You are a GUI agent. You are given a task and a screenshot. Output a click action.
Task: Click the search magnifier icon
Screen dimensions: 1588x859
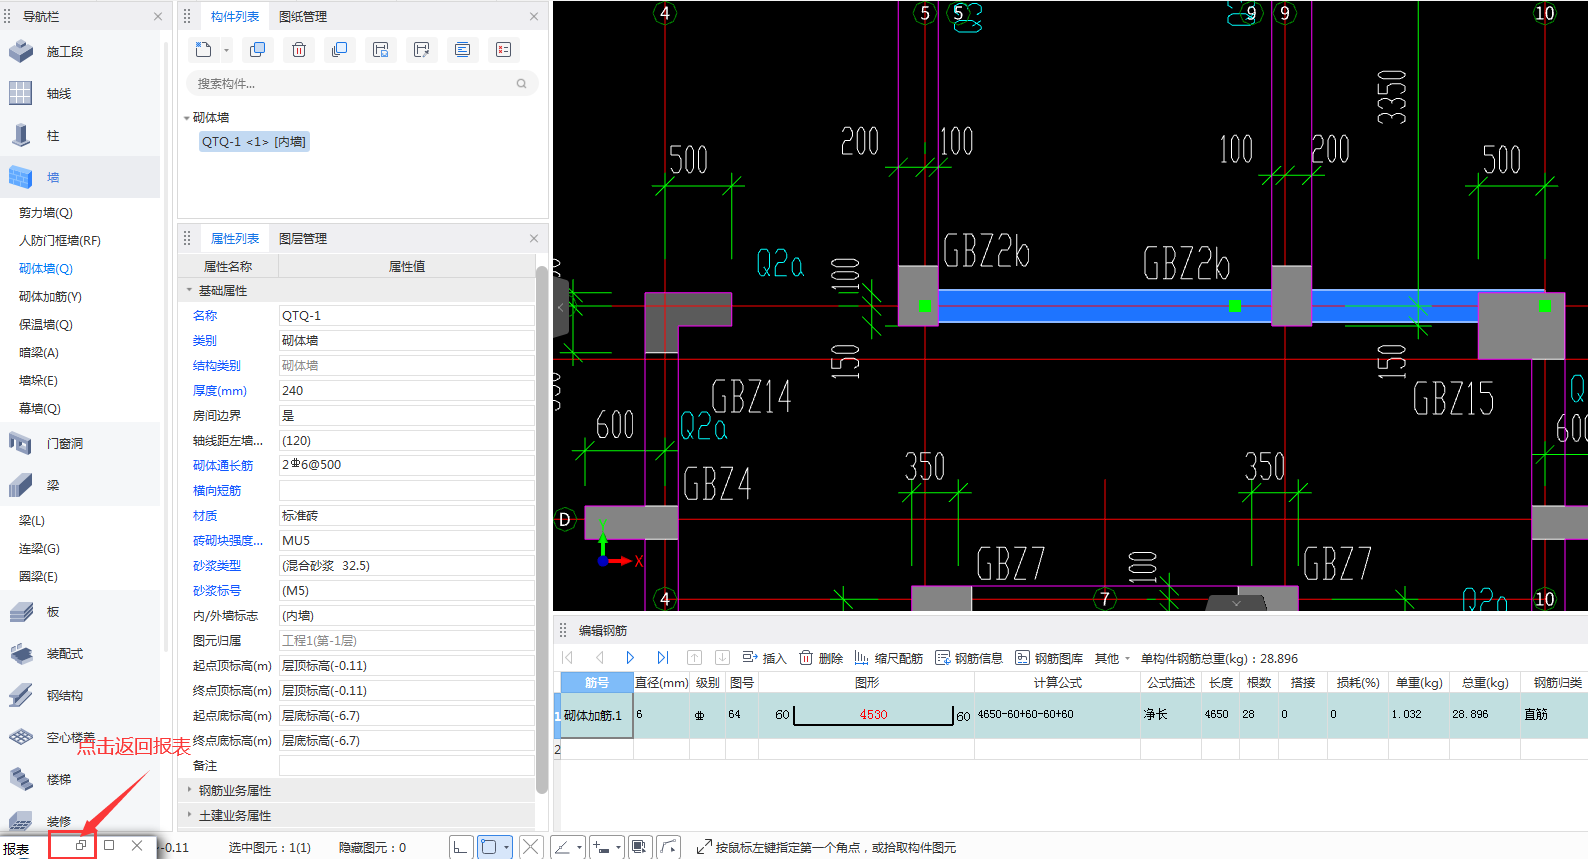(521, 84)
